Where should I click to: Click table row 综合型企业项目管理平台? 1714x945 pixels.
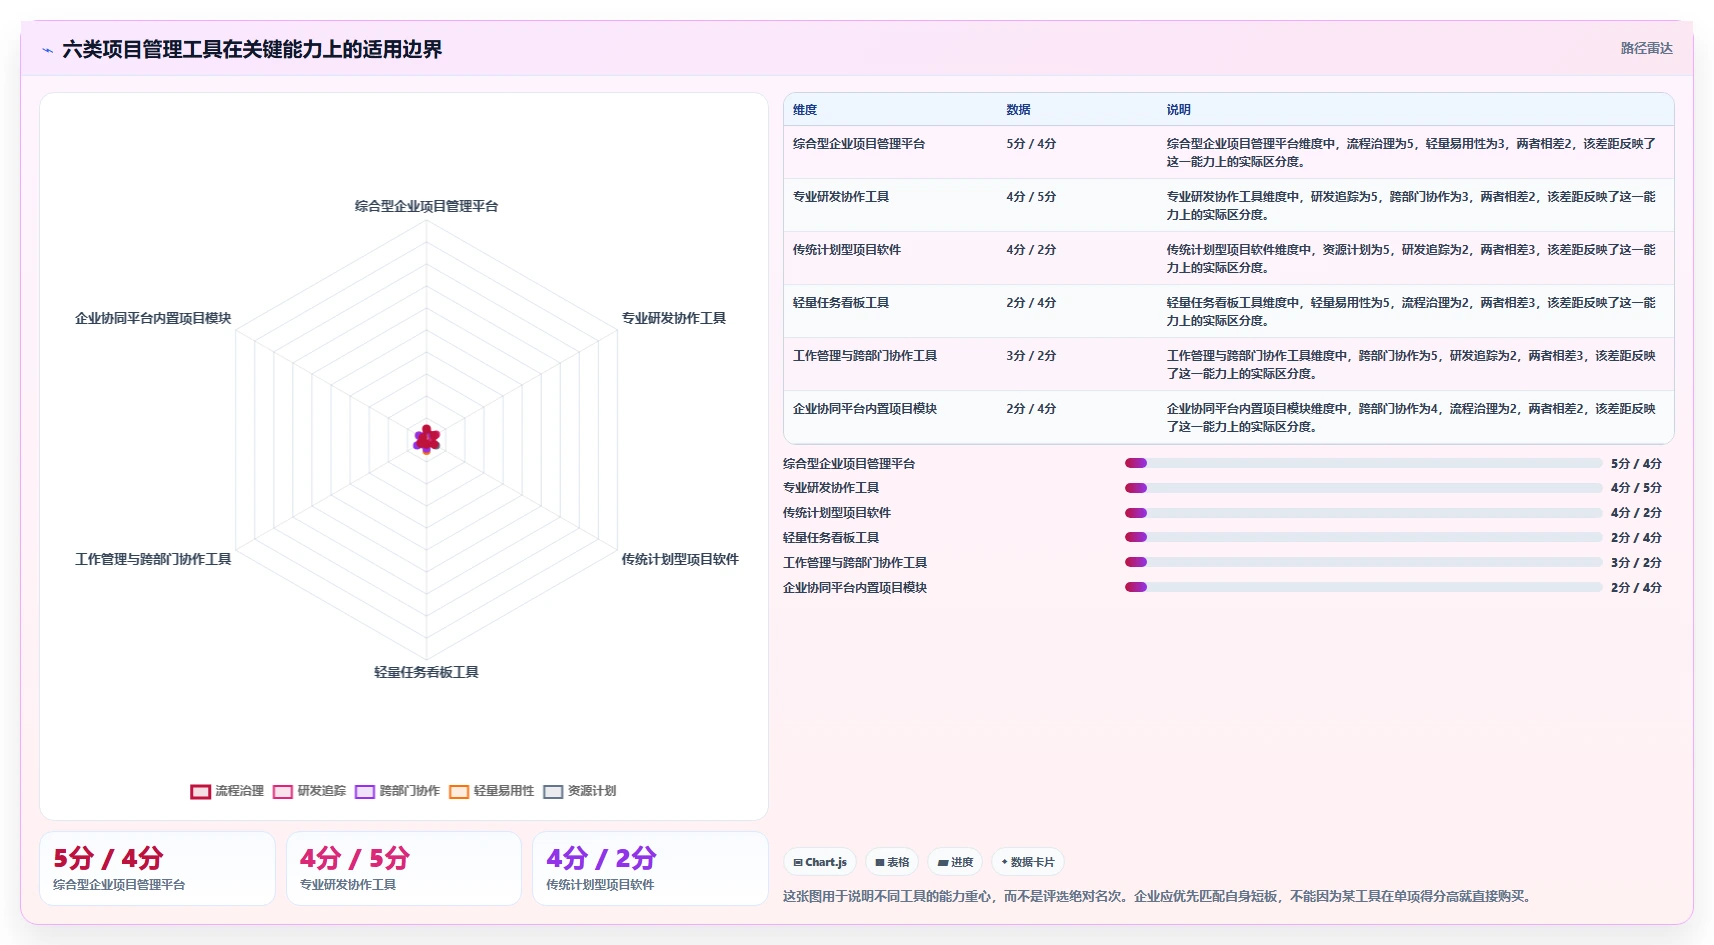click(x=1228, y=152)
